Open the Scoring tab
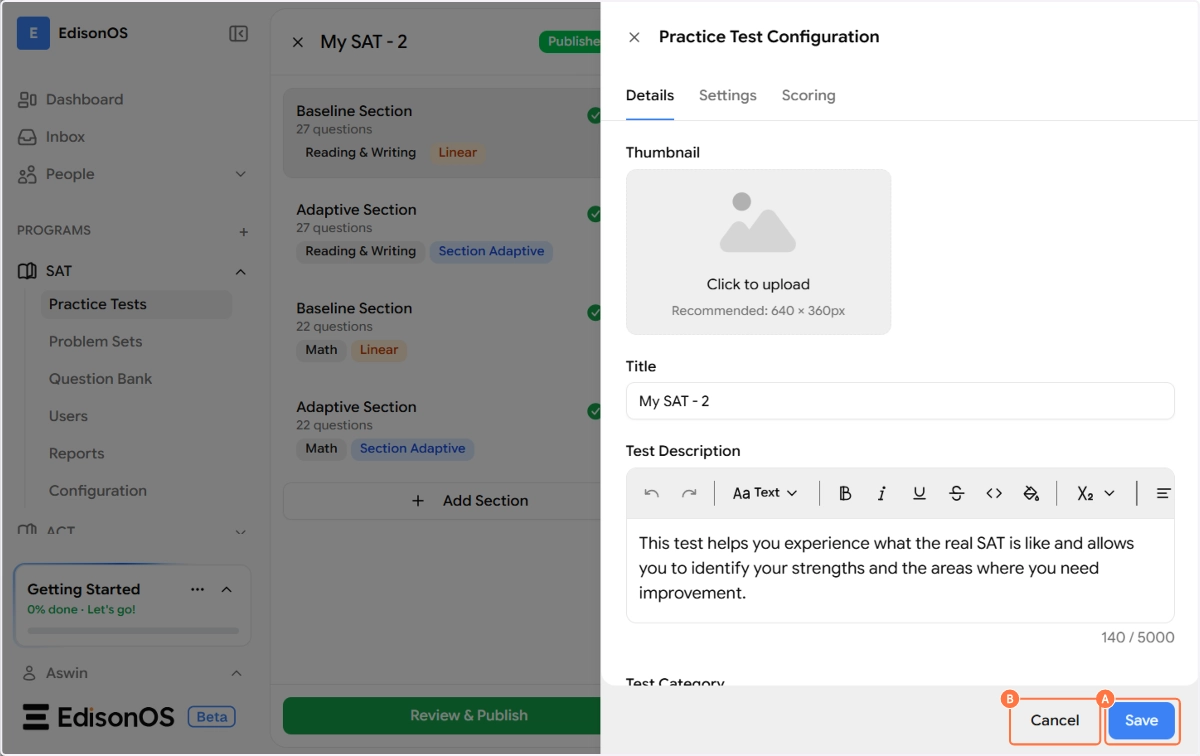 808,96
